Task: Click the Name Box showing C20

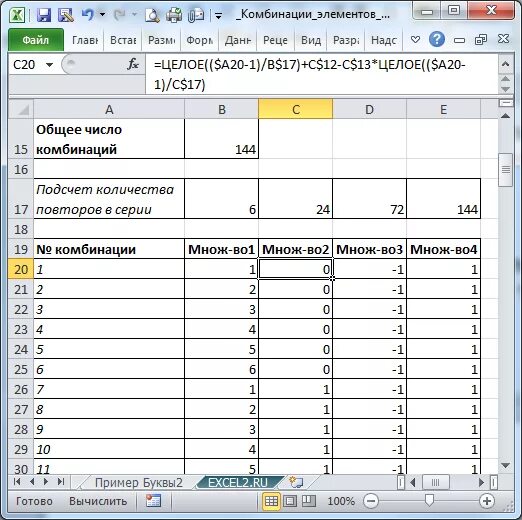Action: pyautogui.click(x=27, y=64)
